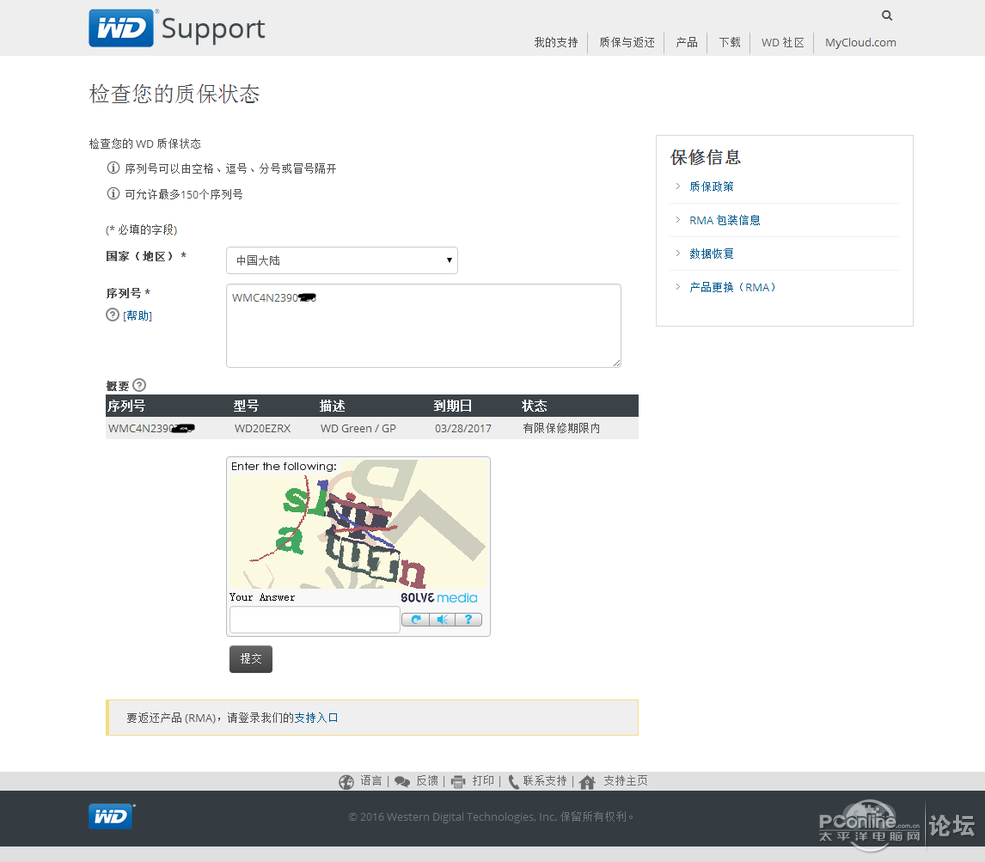Click the 提交 submit button

[x=251, y=658]
